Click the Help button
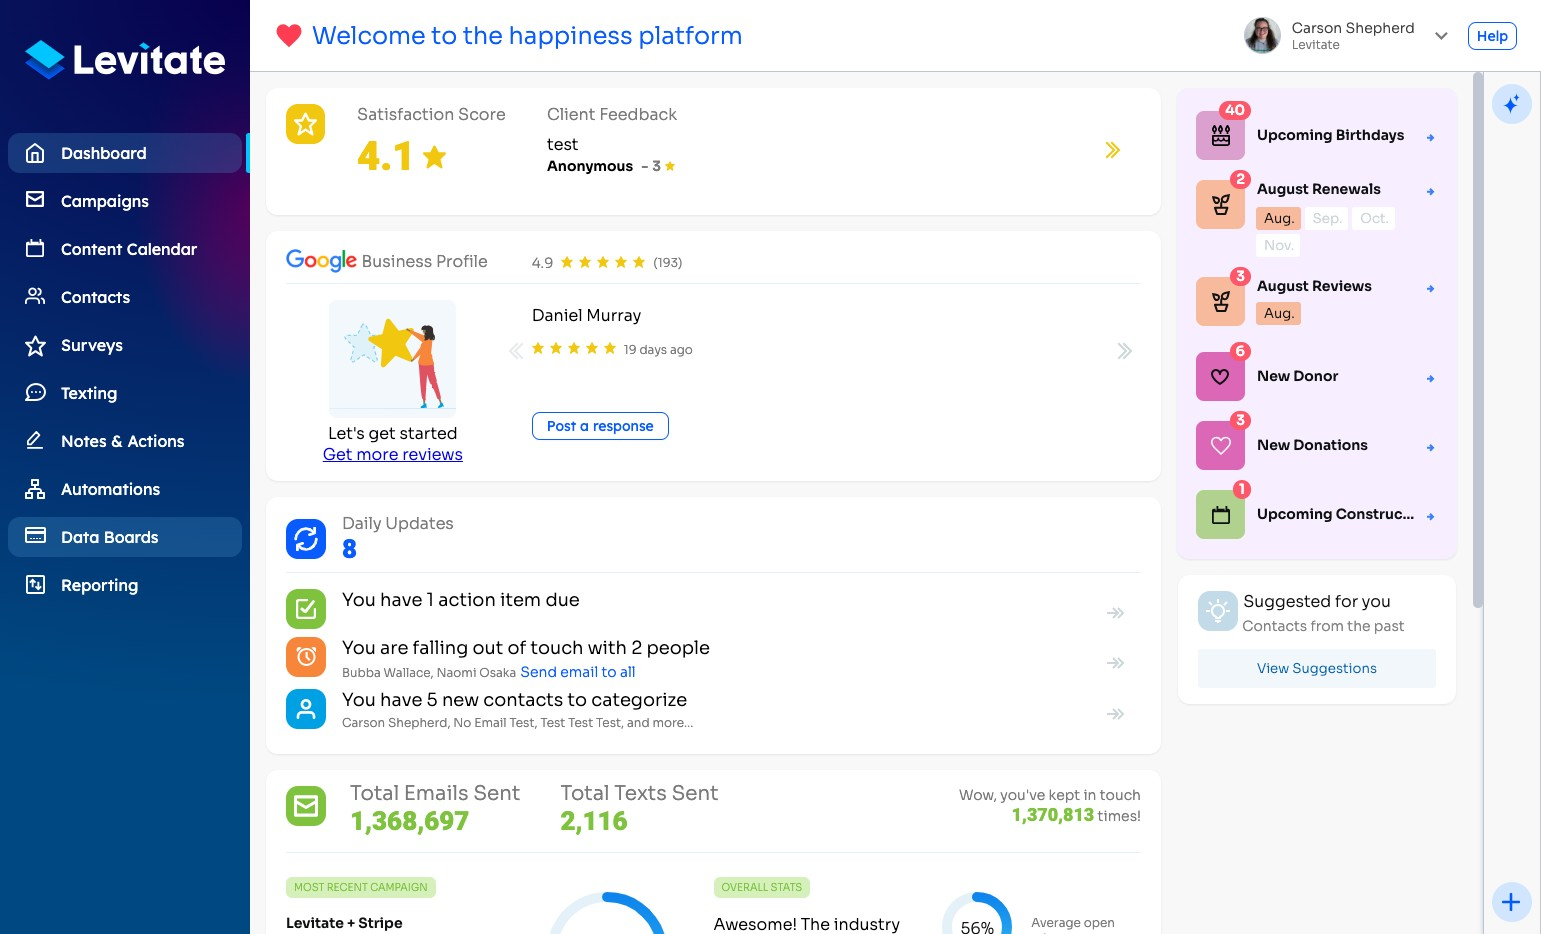Screen dimensions: 1541x934 [x=1492, y=36]
